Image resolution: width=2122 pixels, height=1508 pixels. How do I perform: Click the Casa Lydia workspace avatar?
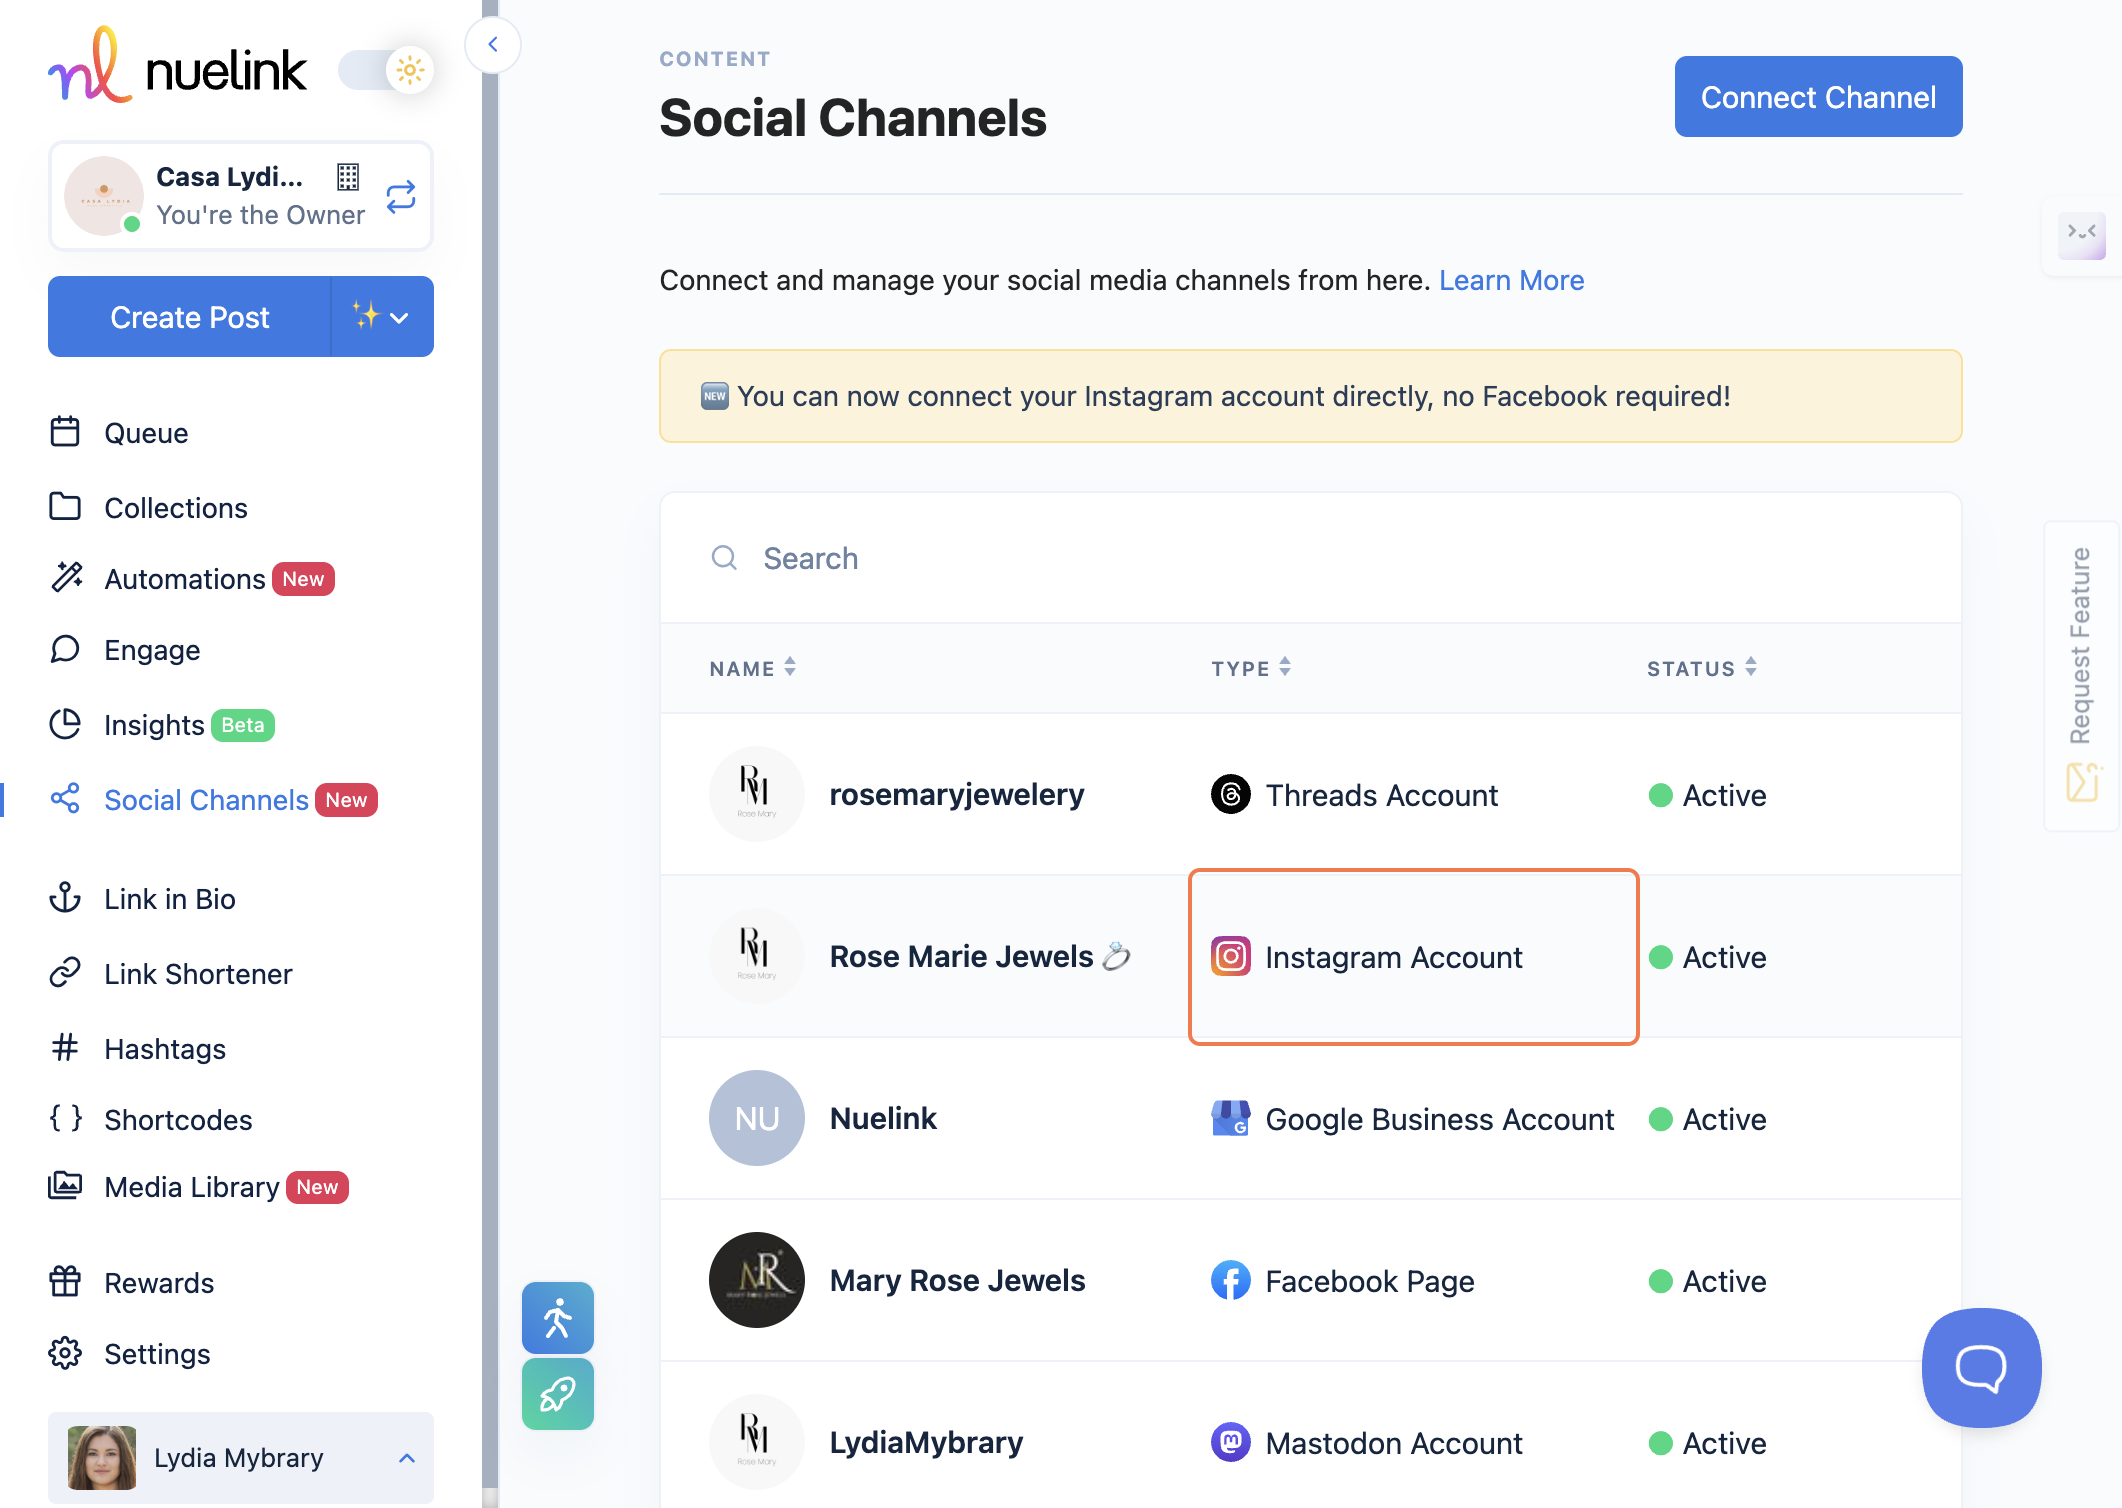[x=104, y=196]
